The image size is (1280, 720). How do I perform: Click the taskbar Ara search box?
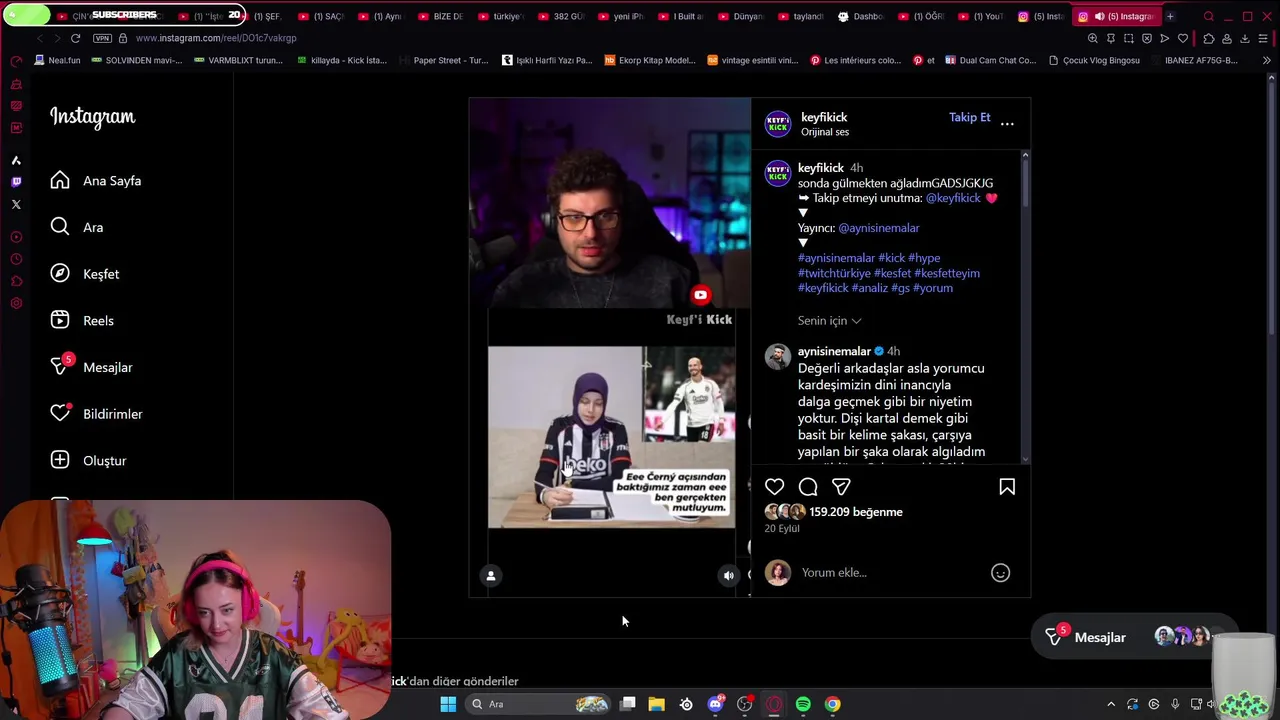[x=537, y=704]
